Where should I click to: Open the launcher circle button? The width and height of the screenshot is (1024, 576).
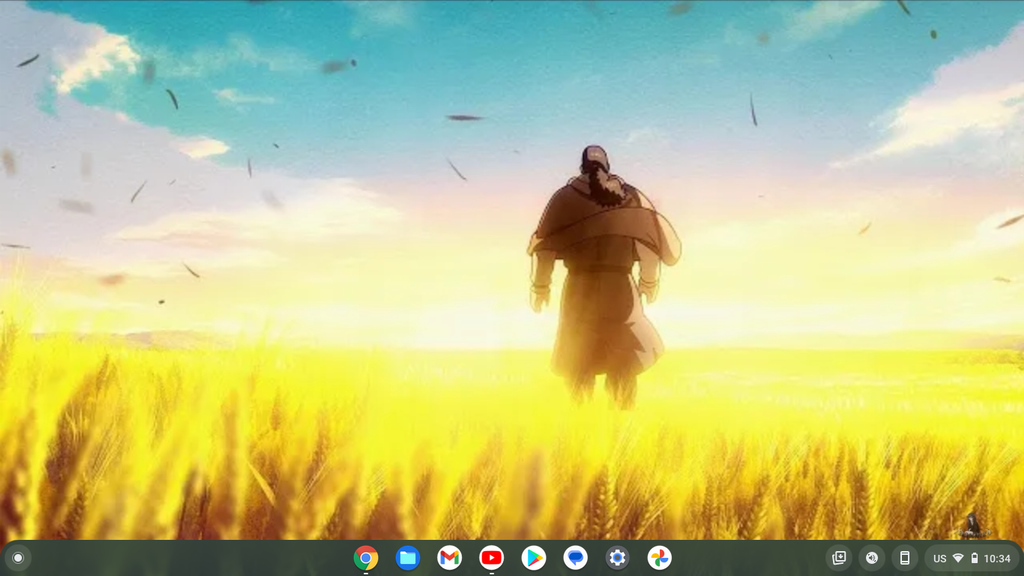[x=18, y=558]
